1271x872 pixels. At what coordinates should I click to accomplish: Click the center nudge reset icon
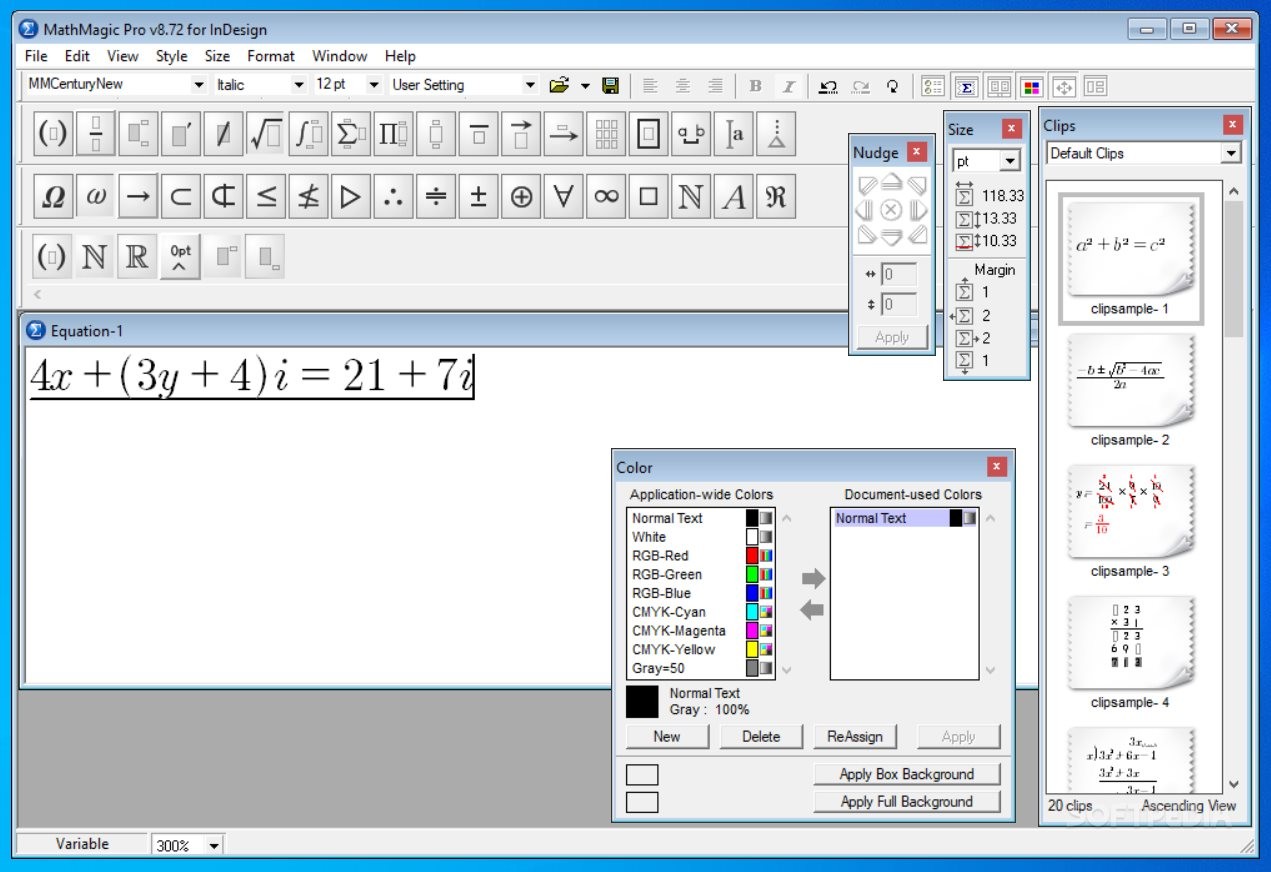pos(891,210)
